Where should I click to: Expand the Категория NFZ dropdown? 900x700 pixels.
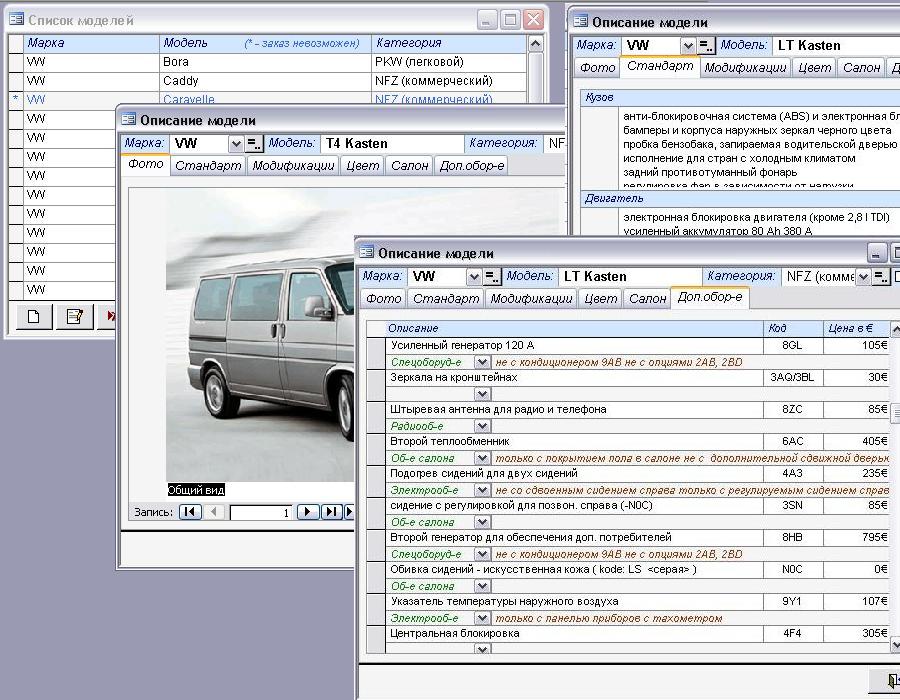click(x=862, y=277)
